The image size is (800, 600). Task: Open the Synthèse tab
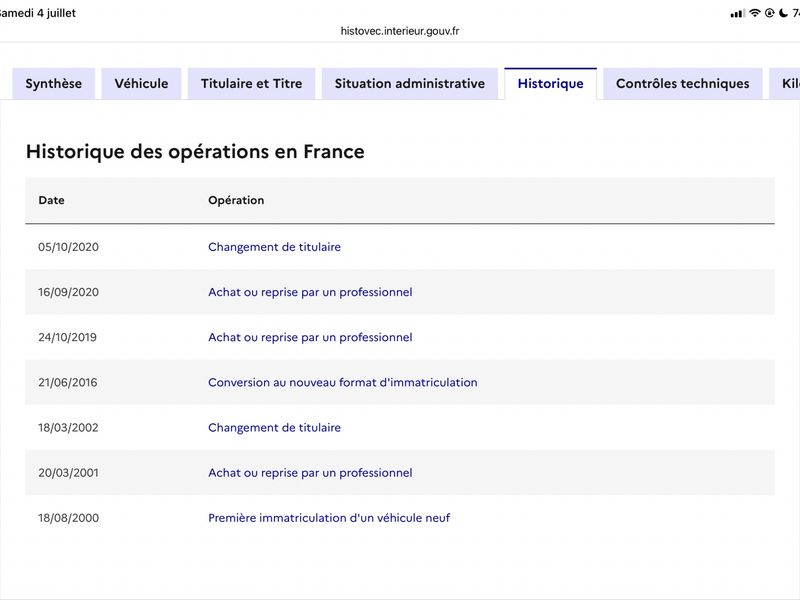coord(54,84)
